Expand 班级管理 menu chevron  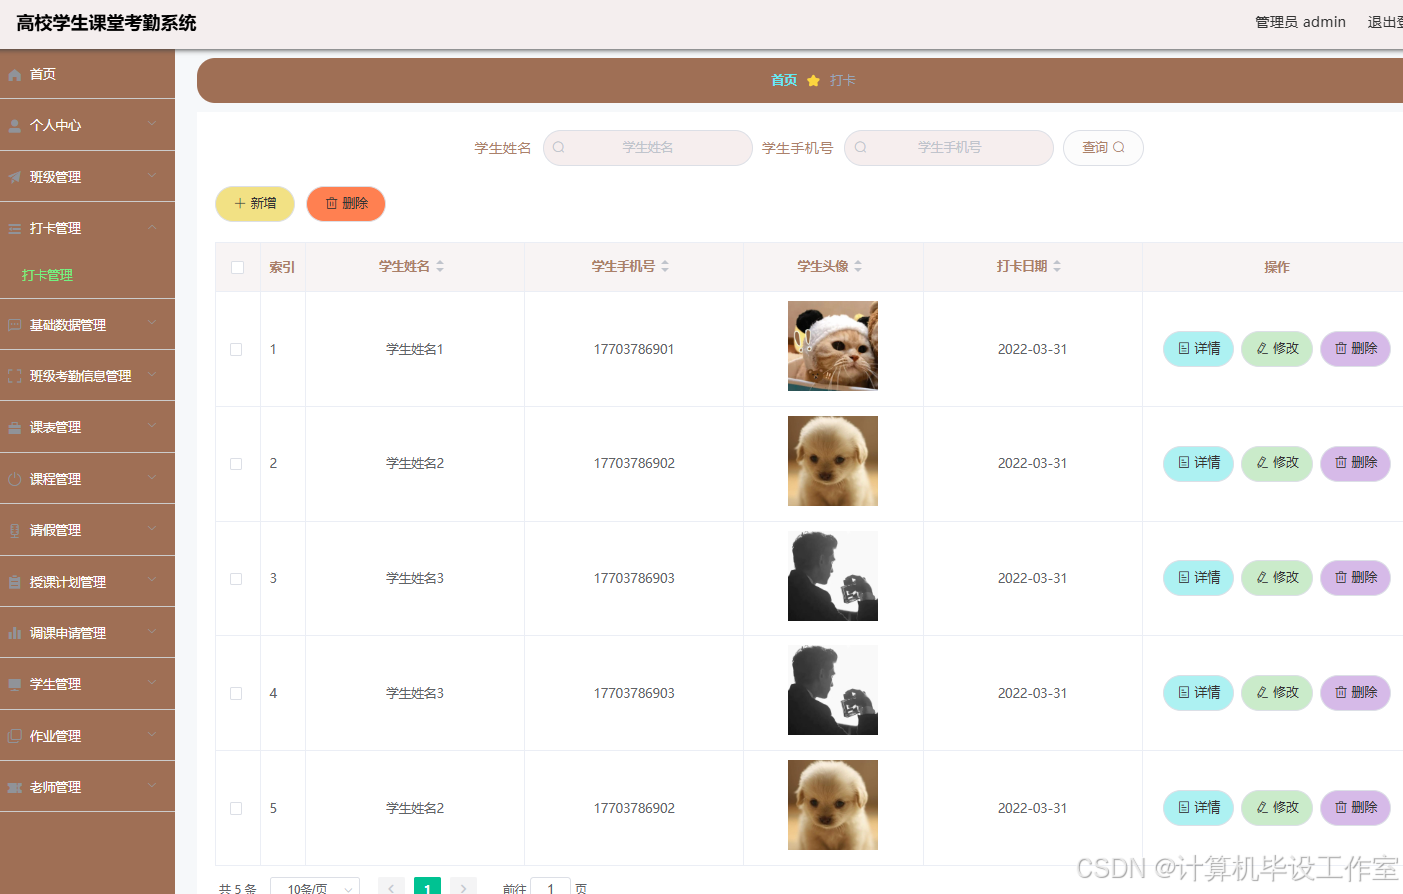152,175
